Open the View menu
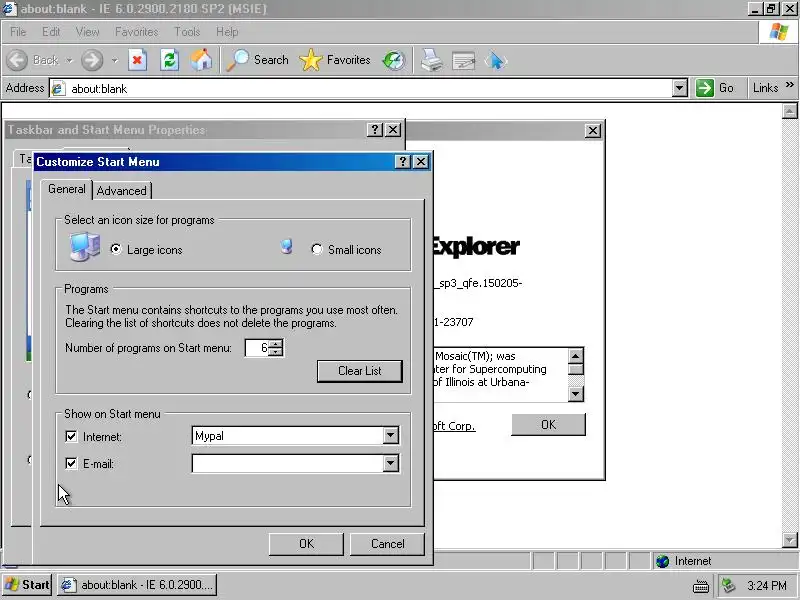The image size is (800, 600). [x=88, y=32]
